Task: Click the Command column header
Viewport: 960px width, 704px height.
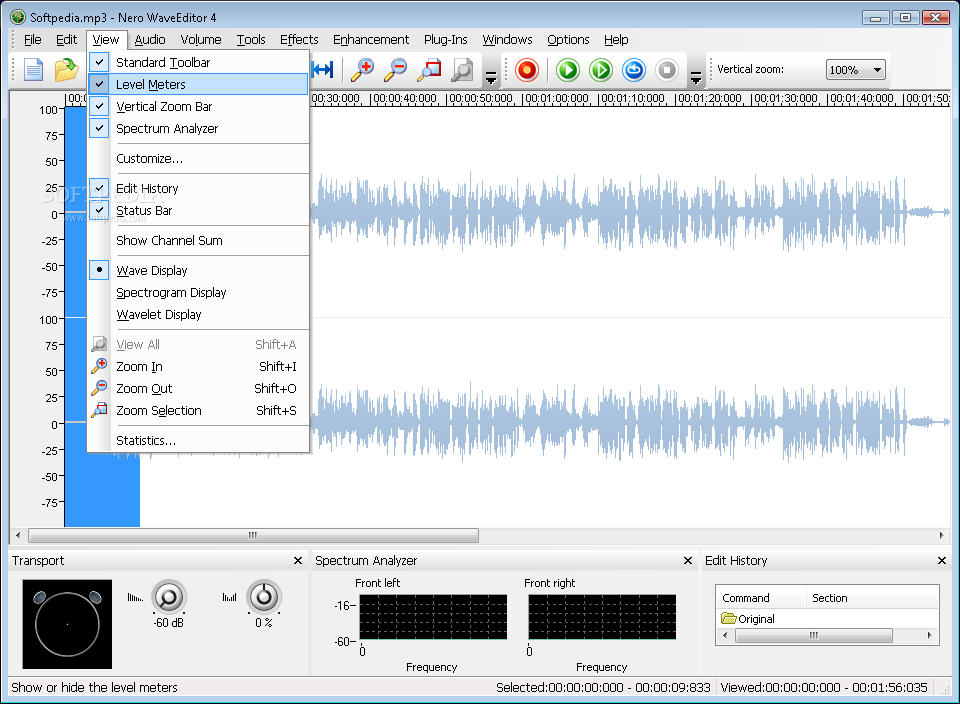Action: tap(761, 598)
